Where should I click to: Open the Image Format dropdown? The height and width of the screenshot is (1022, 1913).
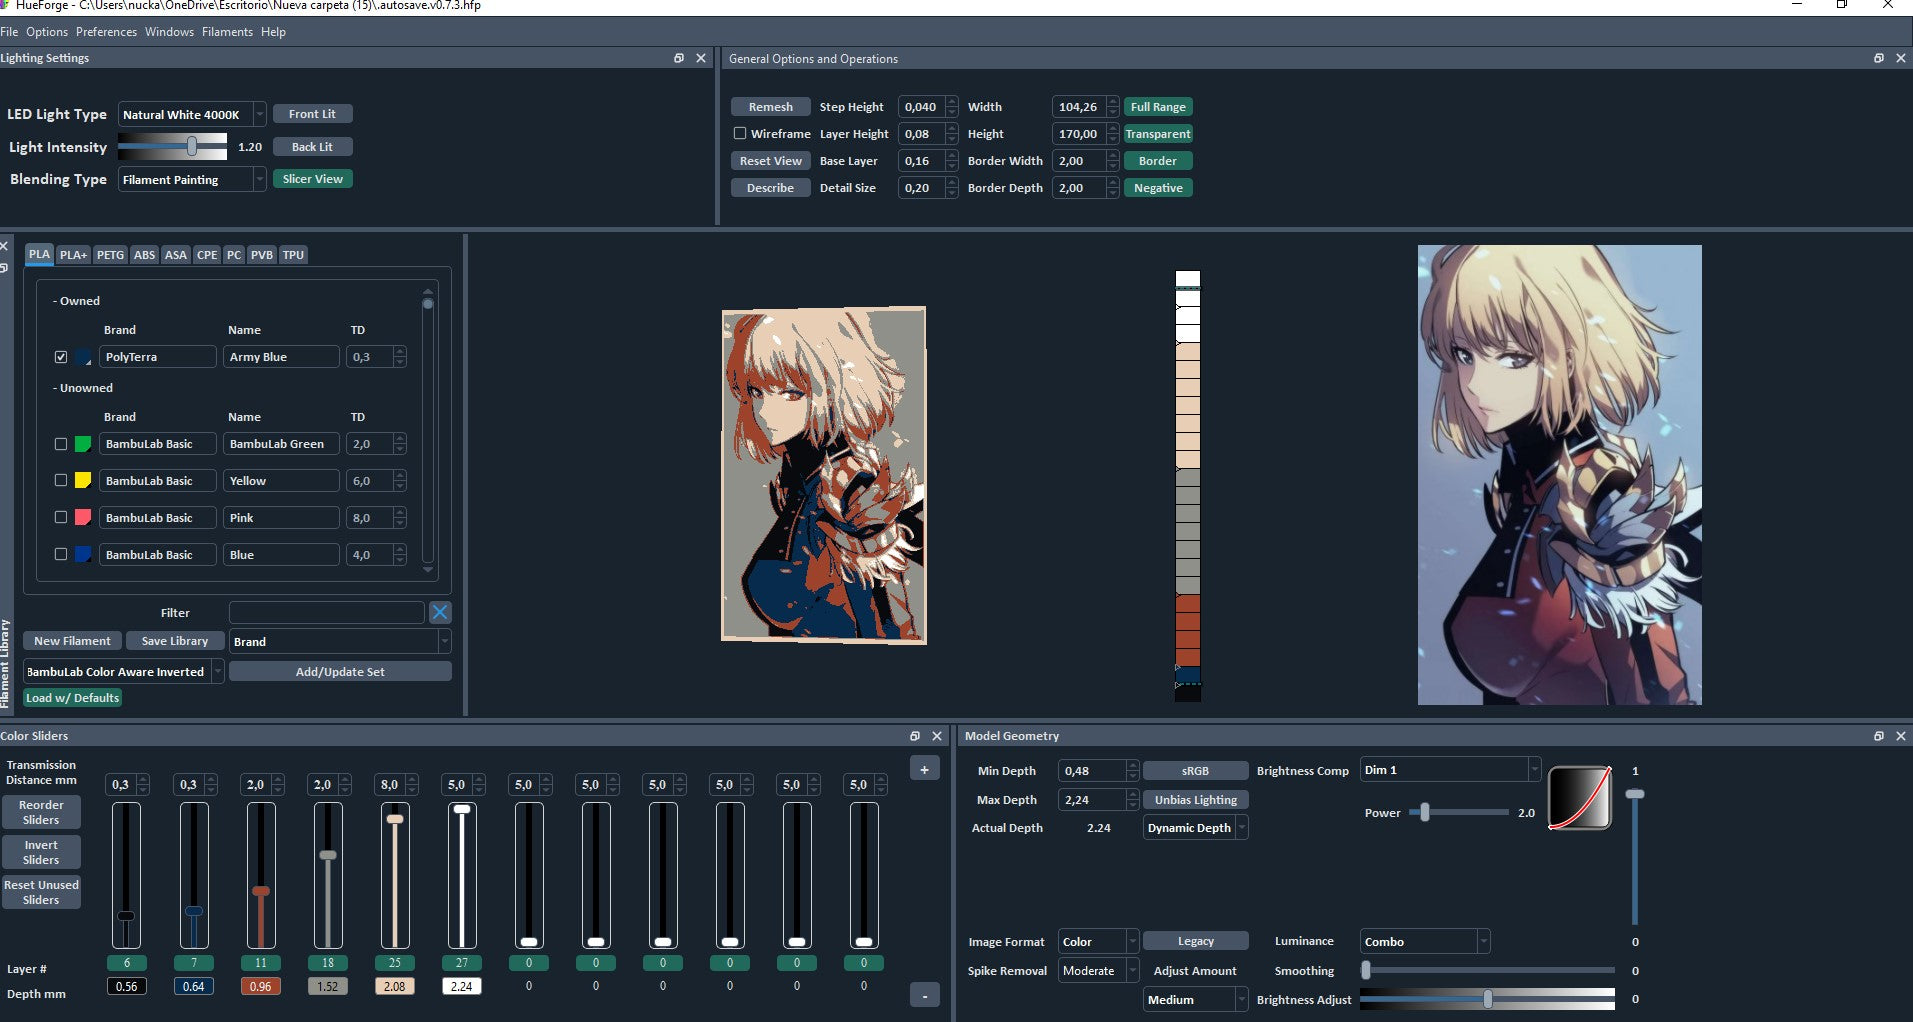[1098, 942]
